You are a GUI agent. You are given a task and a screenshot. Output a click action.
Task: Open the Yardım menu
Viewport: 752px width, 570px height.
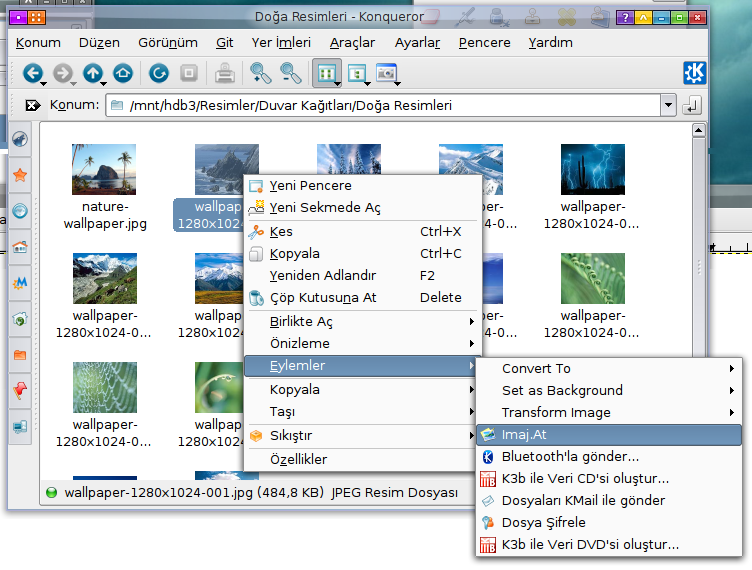pyautogui.click(x=551, y=43)
